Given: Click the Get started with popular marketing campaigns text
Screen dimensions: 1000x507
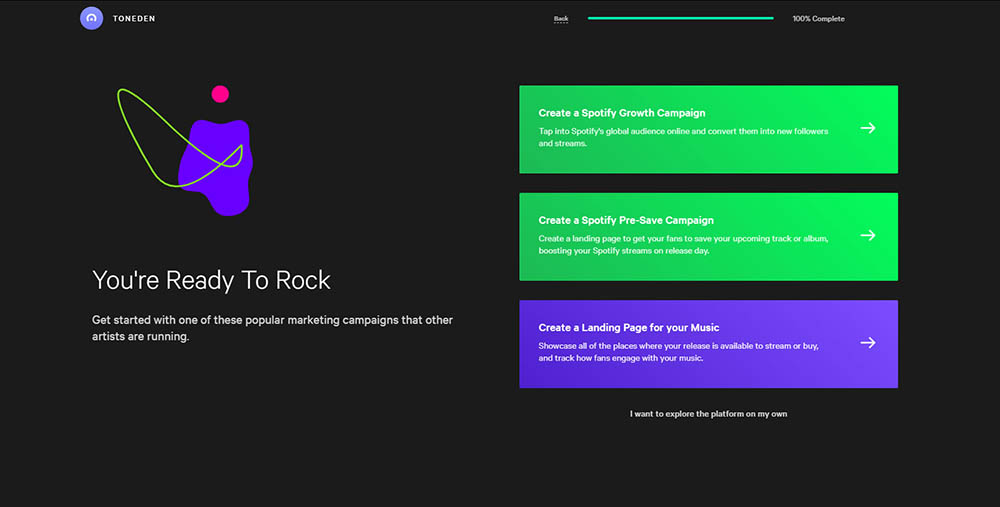Looking at the screenshot, I should pyautogui.click(x=272, y=328).
